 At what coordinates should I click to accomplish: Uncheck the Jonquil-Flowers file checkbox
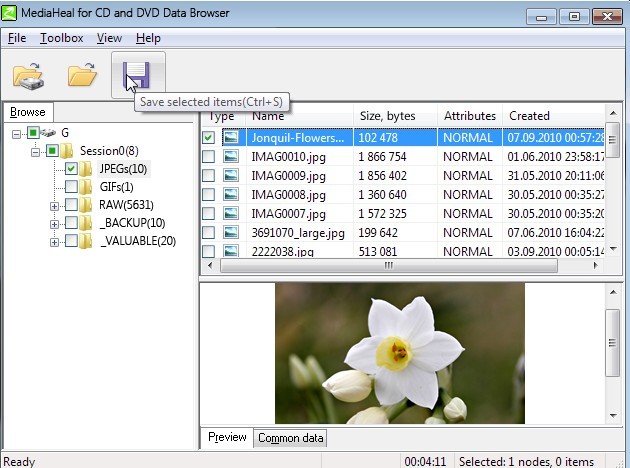[x=208, y=137]
